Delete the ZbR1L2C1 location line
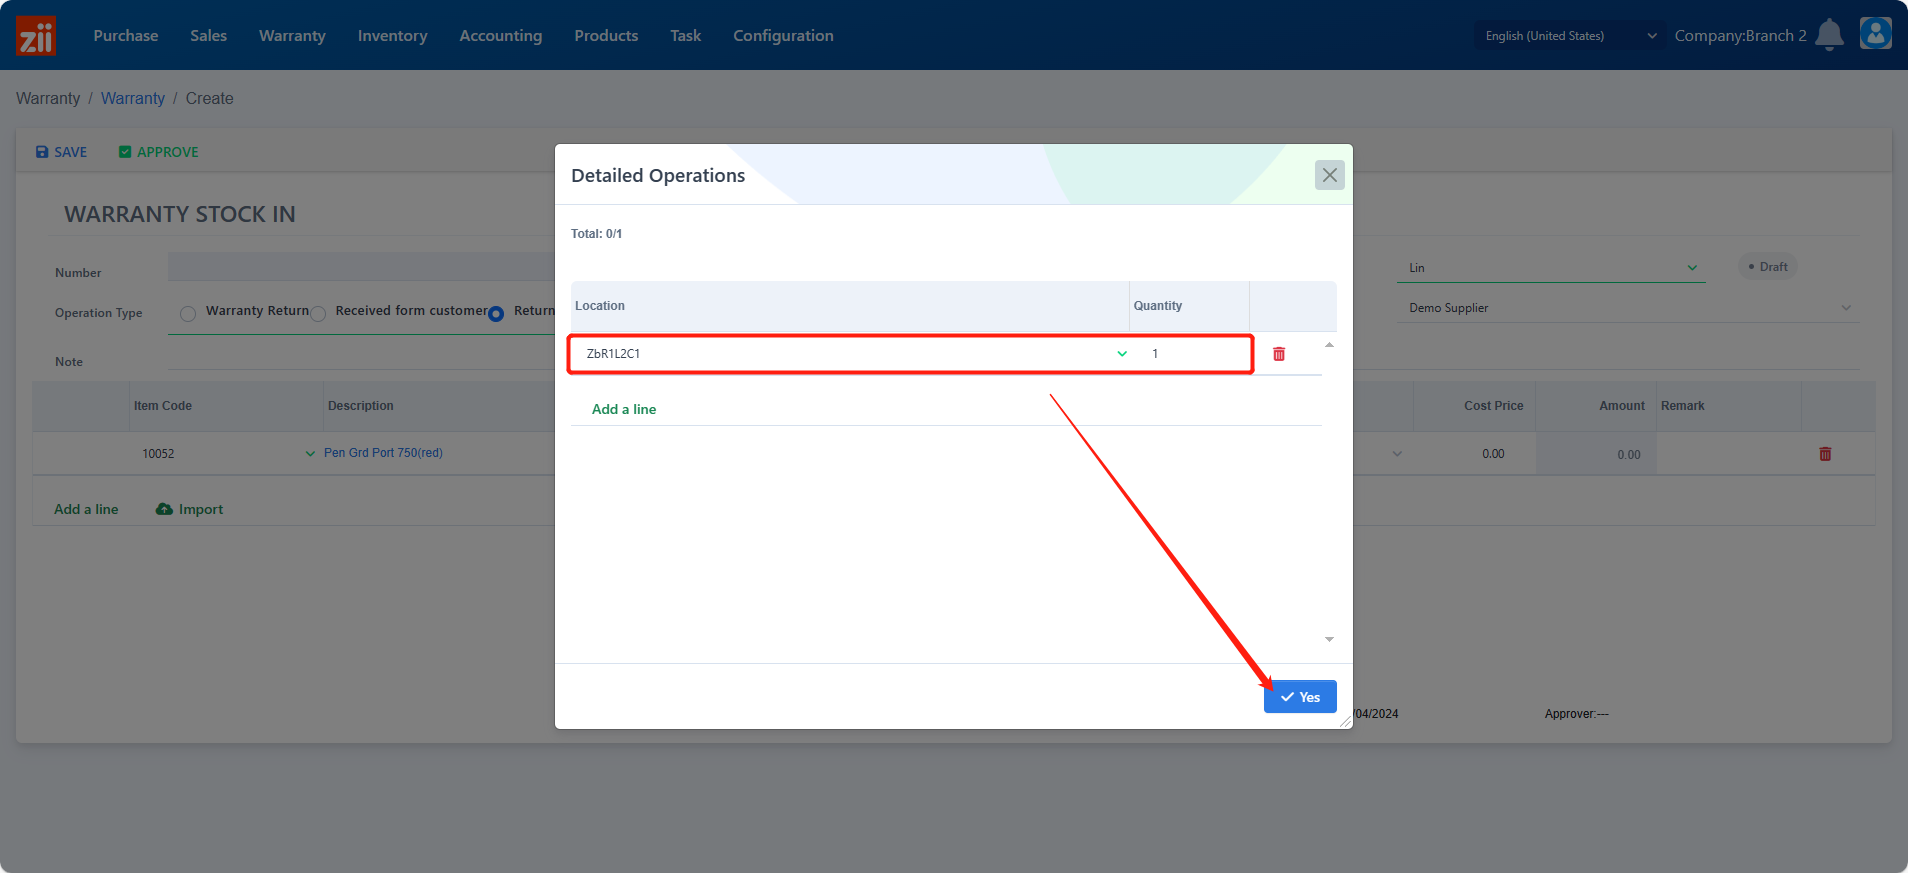The image size is (1908, 873). tap(1279, 354)
